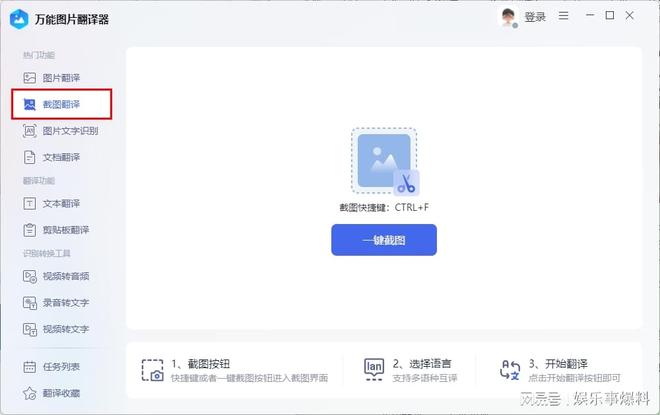Click the 任务列表 calendar icon

tap(29, 367)
